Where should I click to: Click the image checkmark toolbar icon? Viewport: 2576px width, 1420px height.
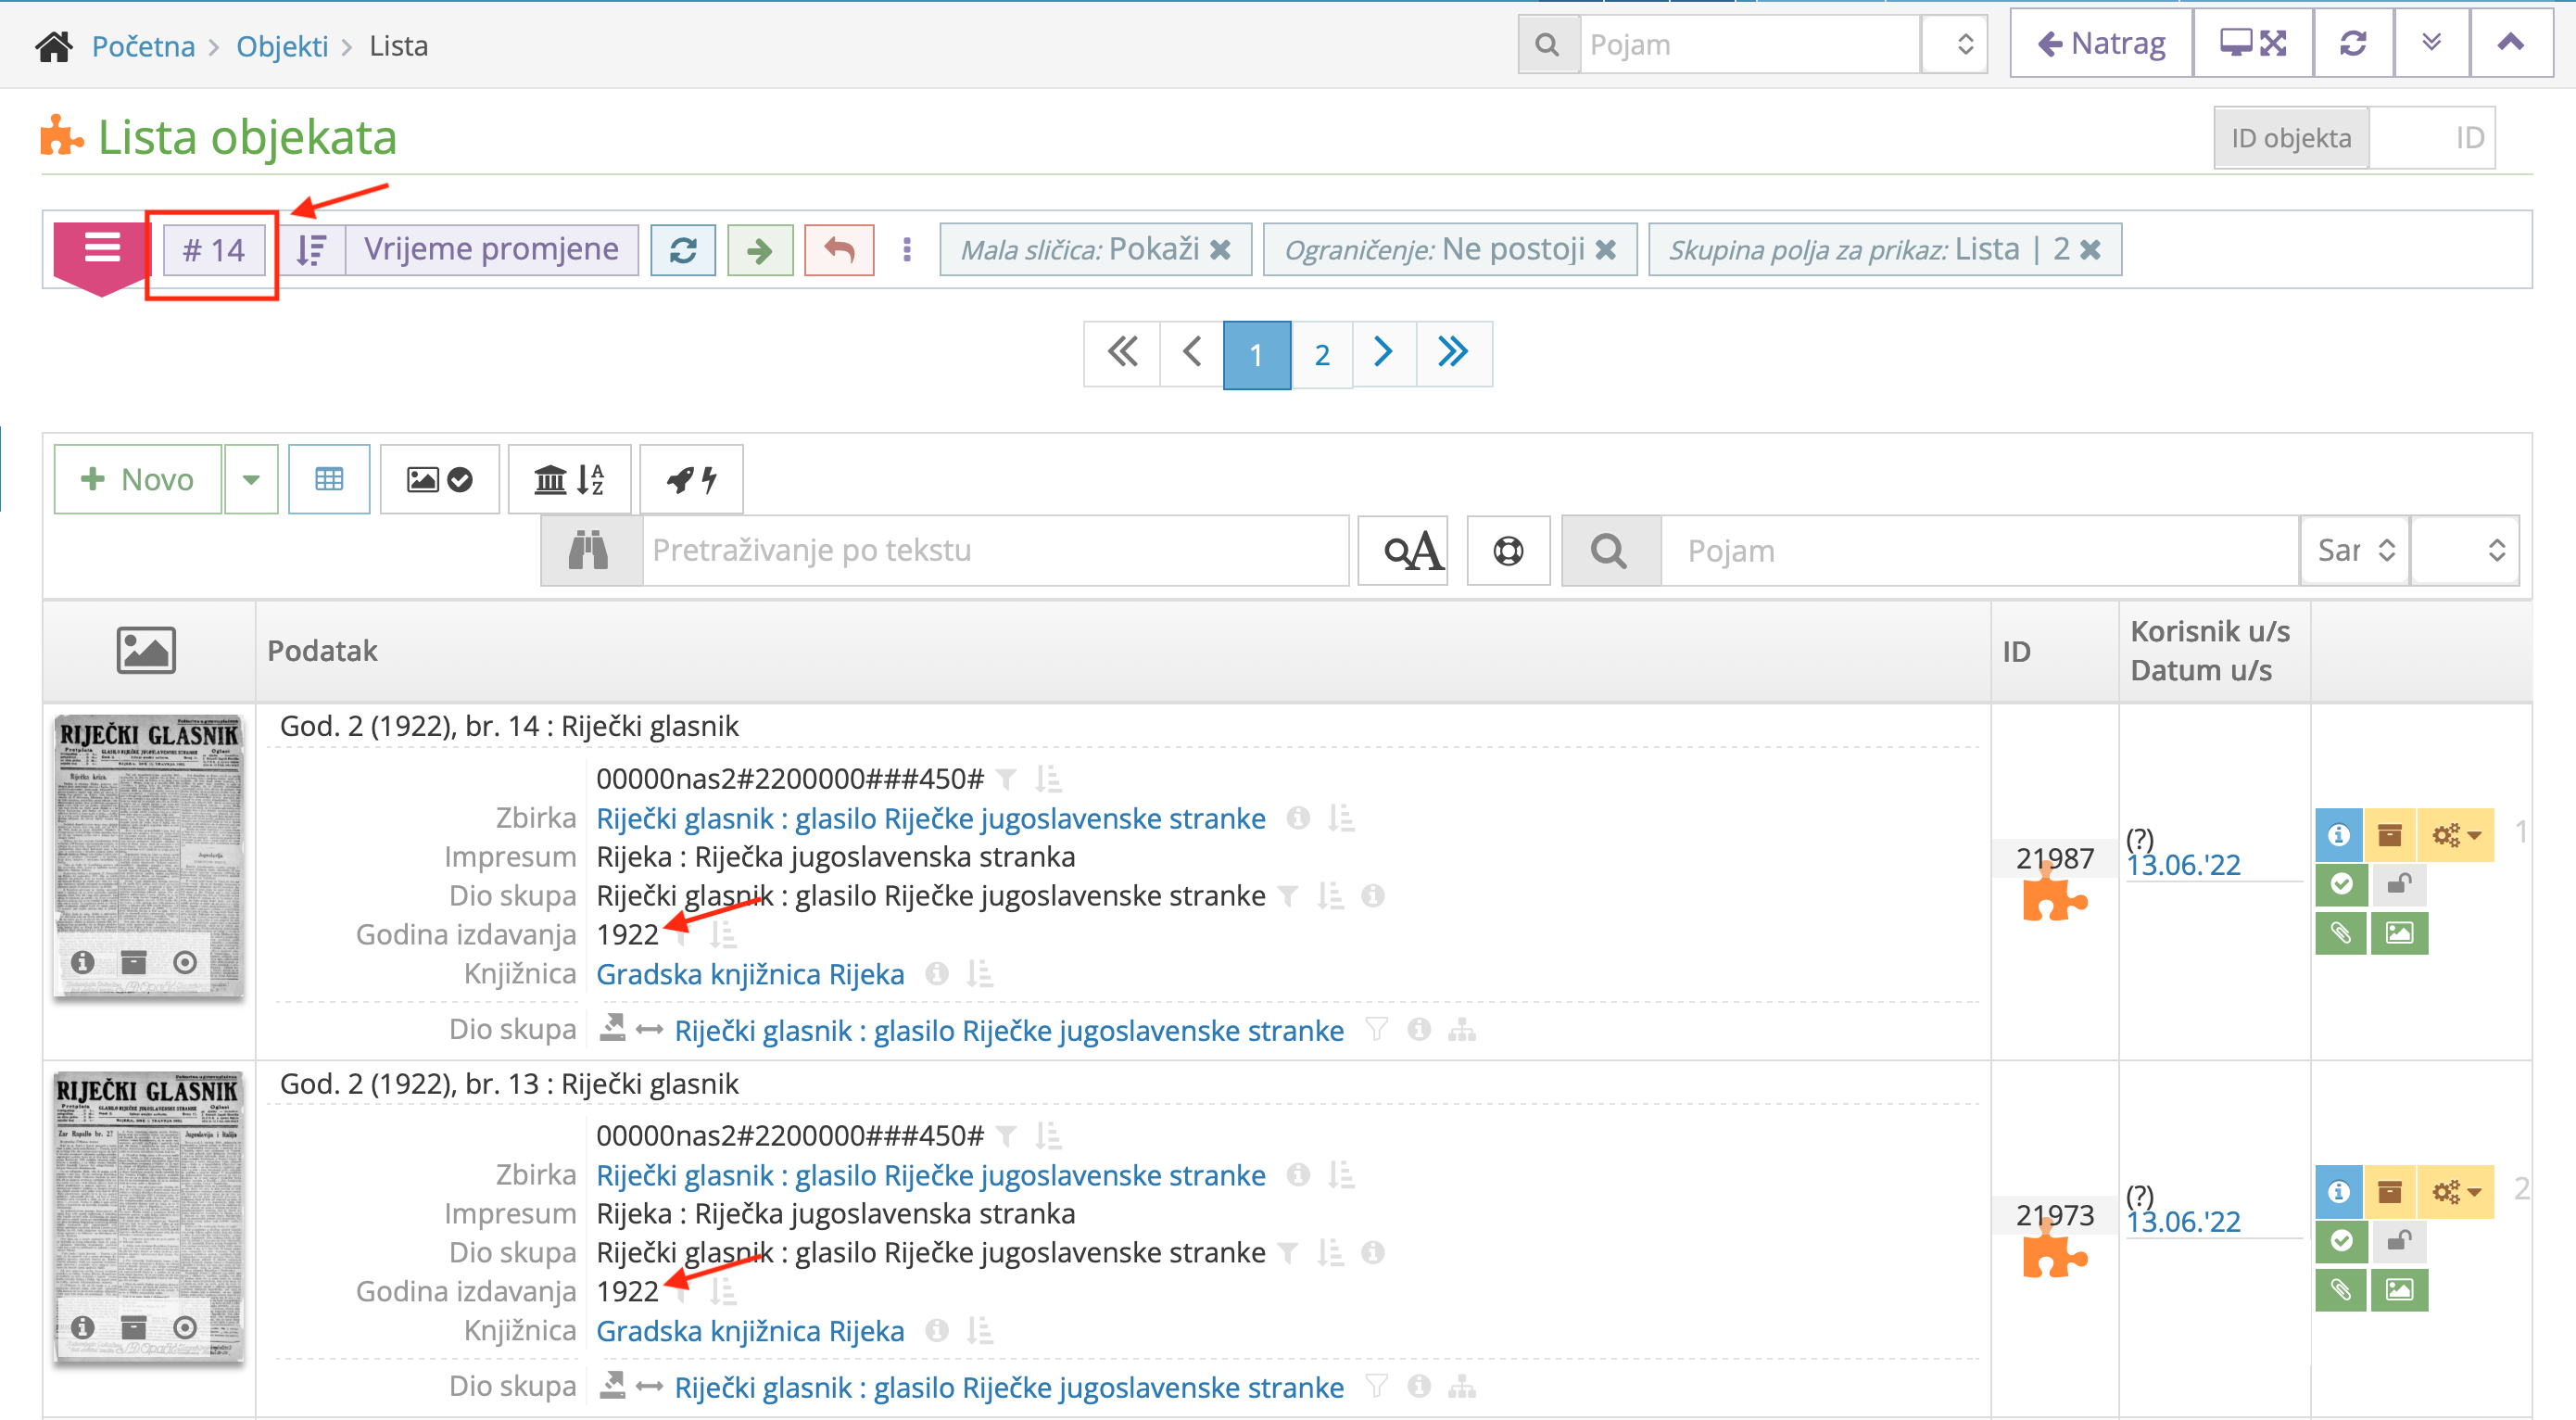439,479
